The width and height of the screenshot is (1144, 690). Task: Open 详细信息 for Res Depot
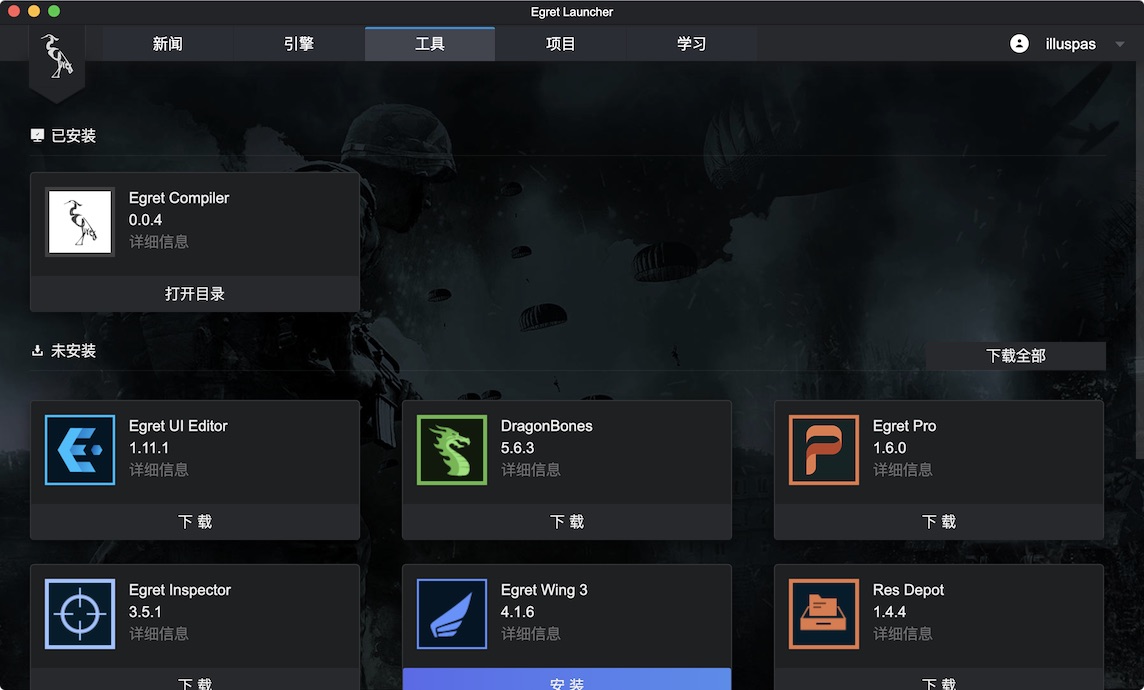pos(903,634)
